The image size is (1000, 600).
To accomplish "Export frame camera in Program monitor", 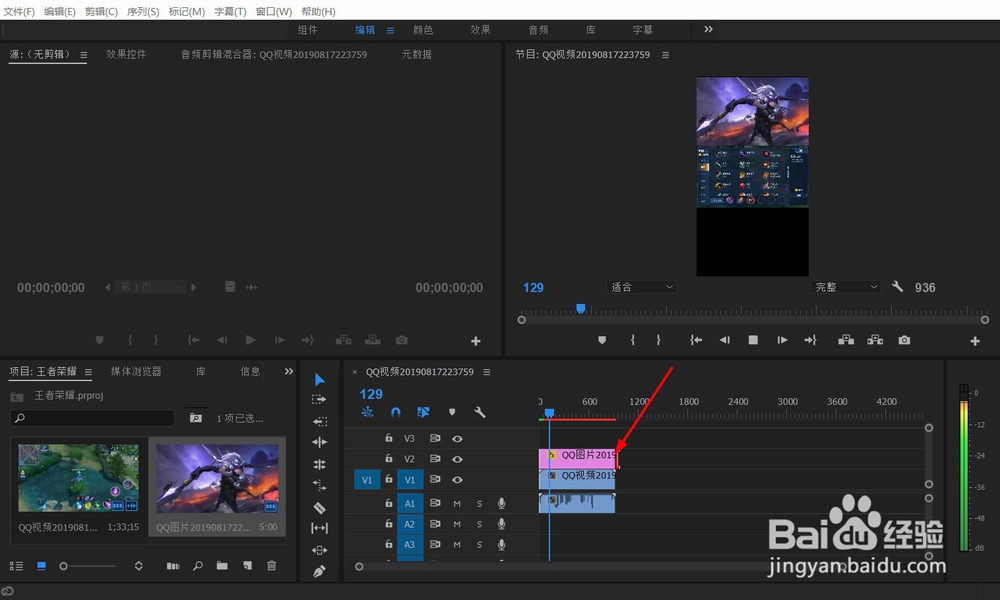I will [x=904, y=340].
